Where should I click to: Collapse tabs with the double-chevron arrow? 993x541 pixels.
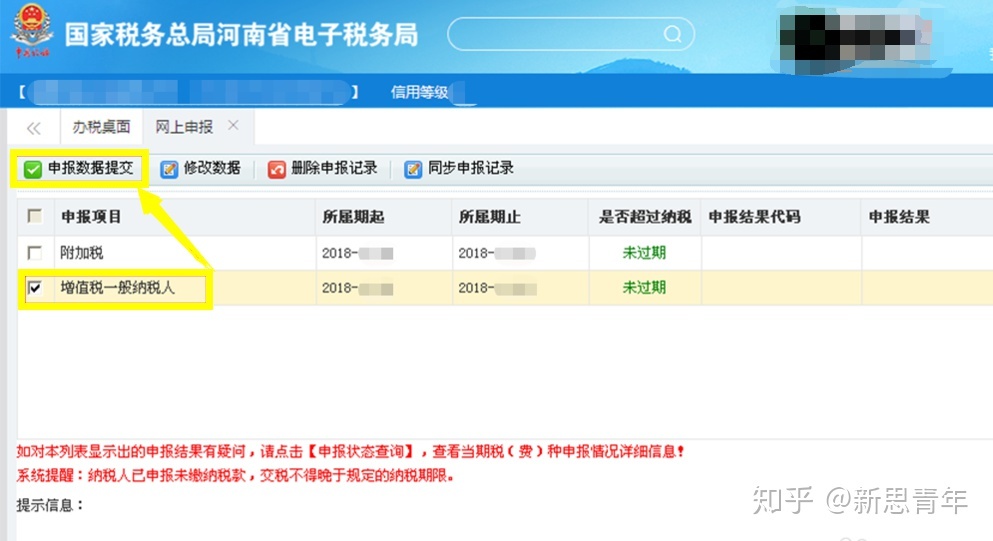pos(34,128)
